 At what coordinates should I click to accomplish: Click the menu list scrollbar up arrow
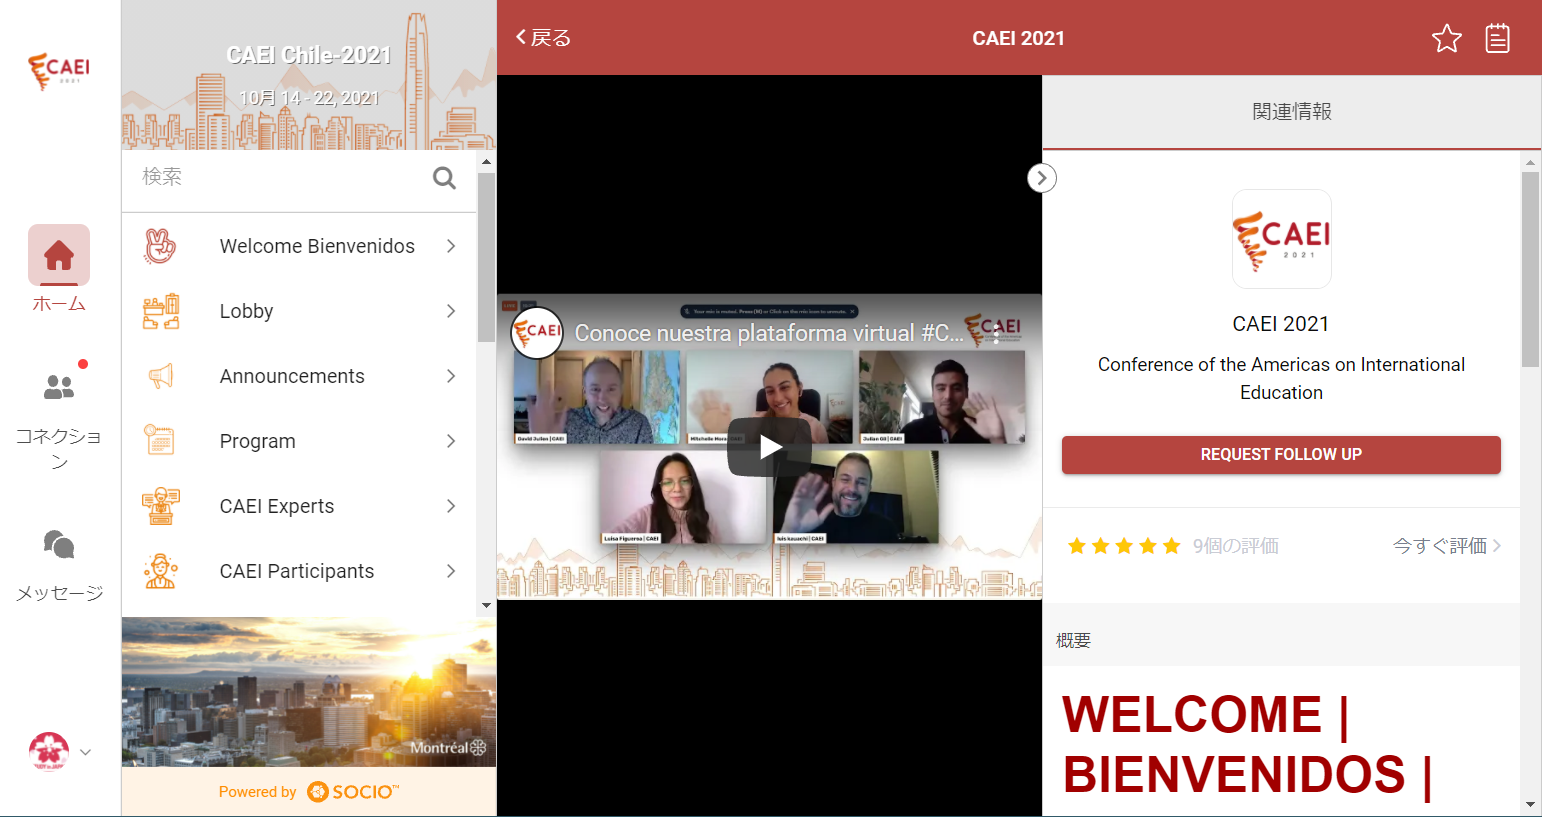[487, 161]
